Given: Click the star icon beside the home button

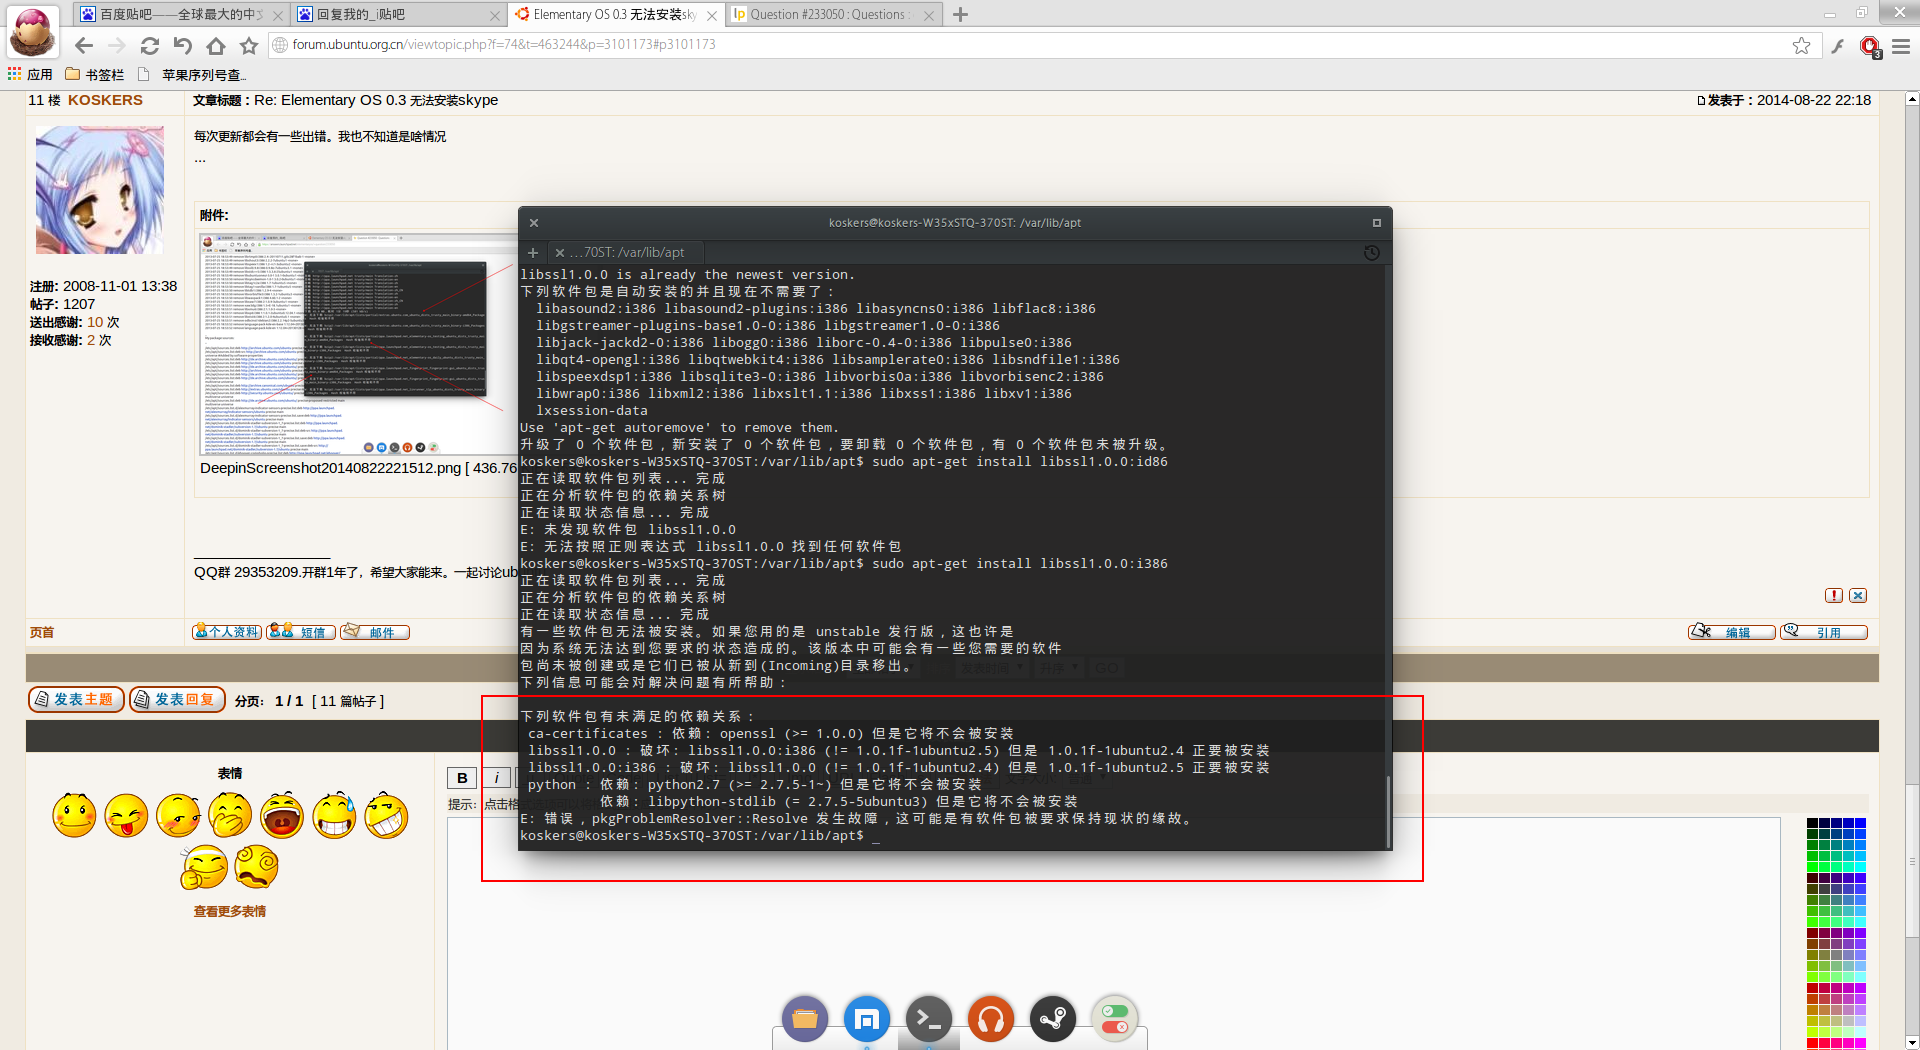Looking at the screenshot, I should coord(249,45).
